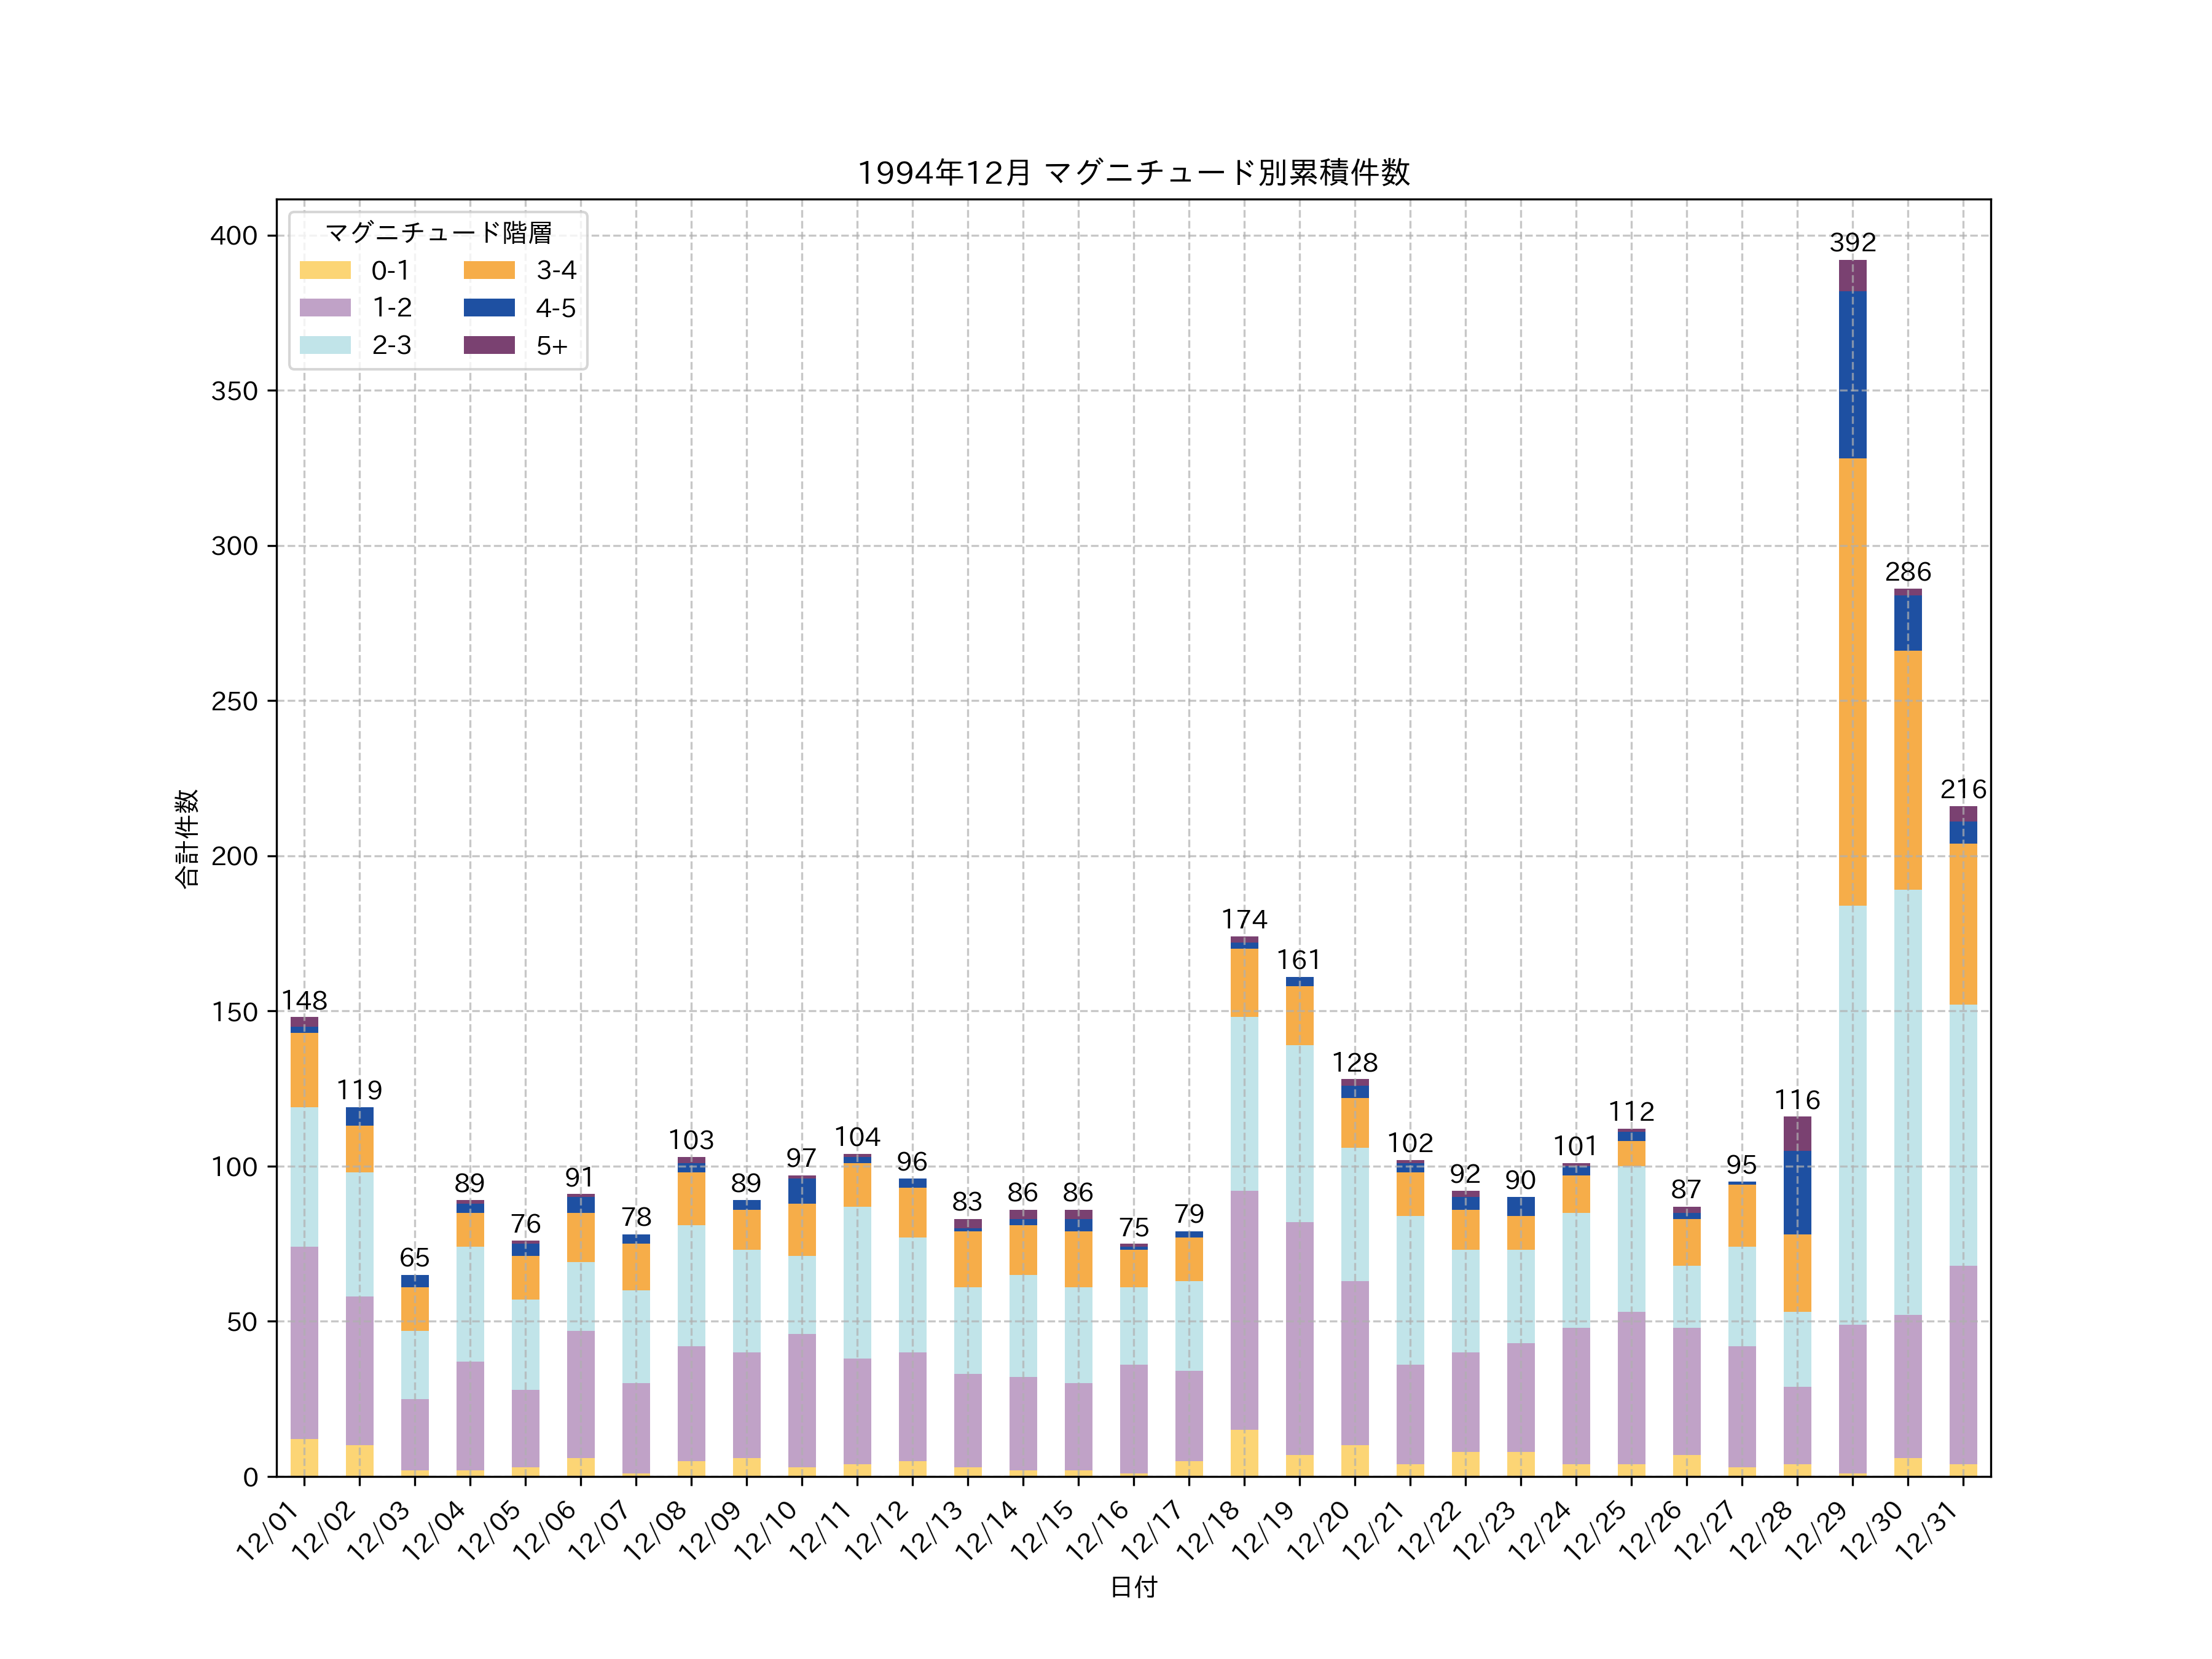This screenshot has width=2212, height=1659.
Task: Click the 400 y-axis tick label
Action: pyautogui.click(x=234, y=236)
